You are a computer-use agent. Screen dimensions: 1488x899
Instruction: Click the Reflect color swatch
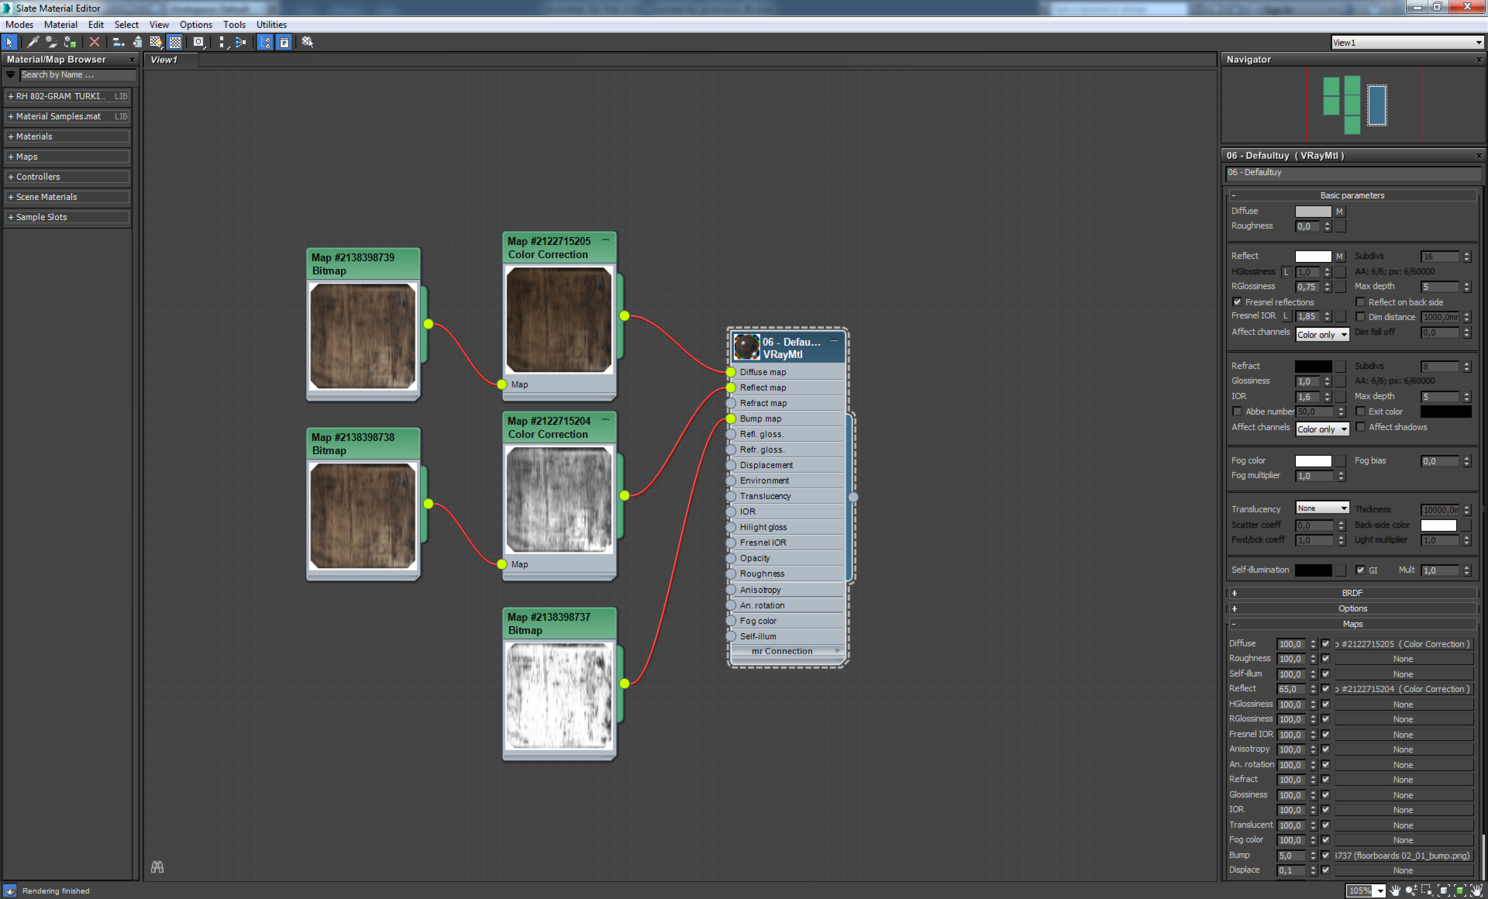coord(1313,257)
